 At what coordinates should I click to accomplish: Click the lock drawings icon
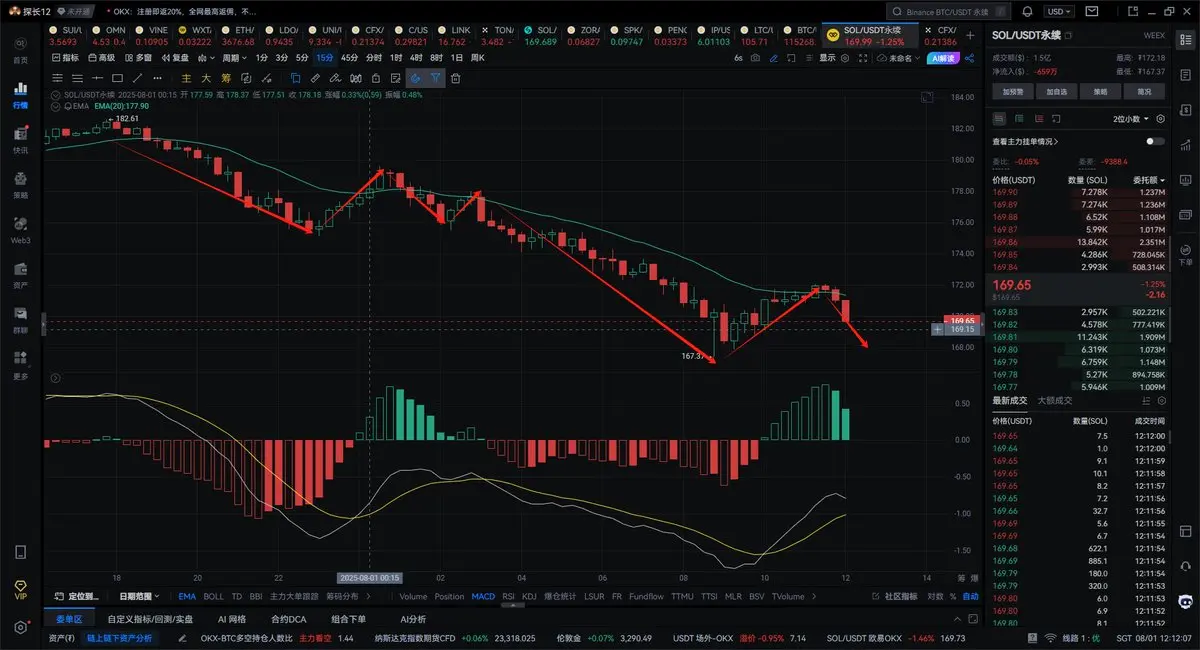[376, 78]
